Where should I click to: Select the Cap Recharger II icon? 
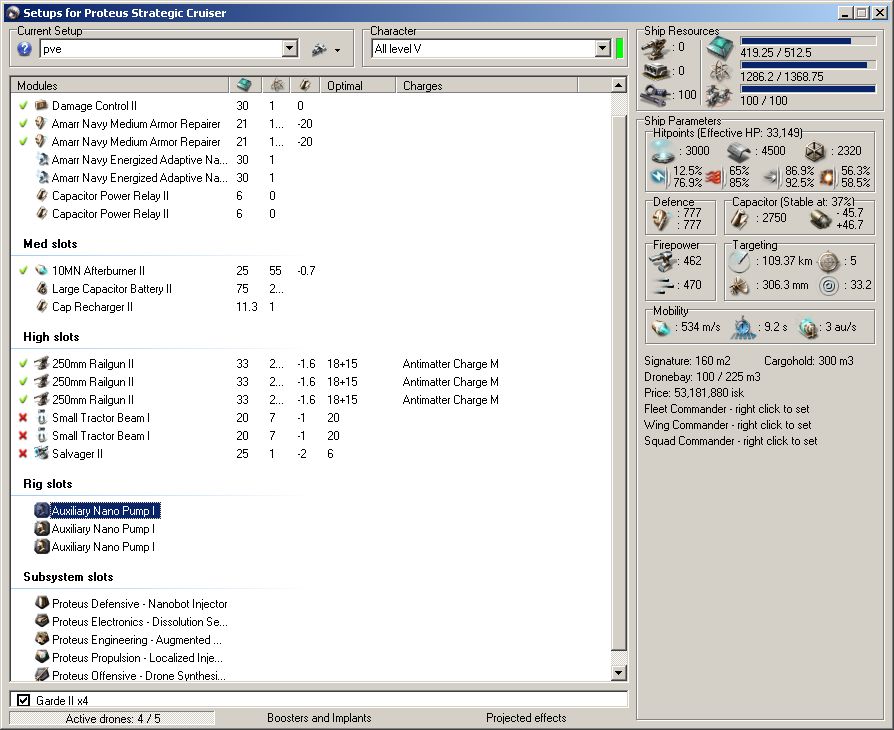[41, 307]
